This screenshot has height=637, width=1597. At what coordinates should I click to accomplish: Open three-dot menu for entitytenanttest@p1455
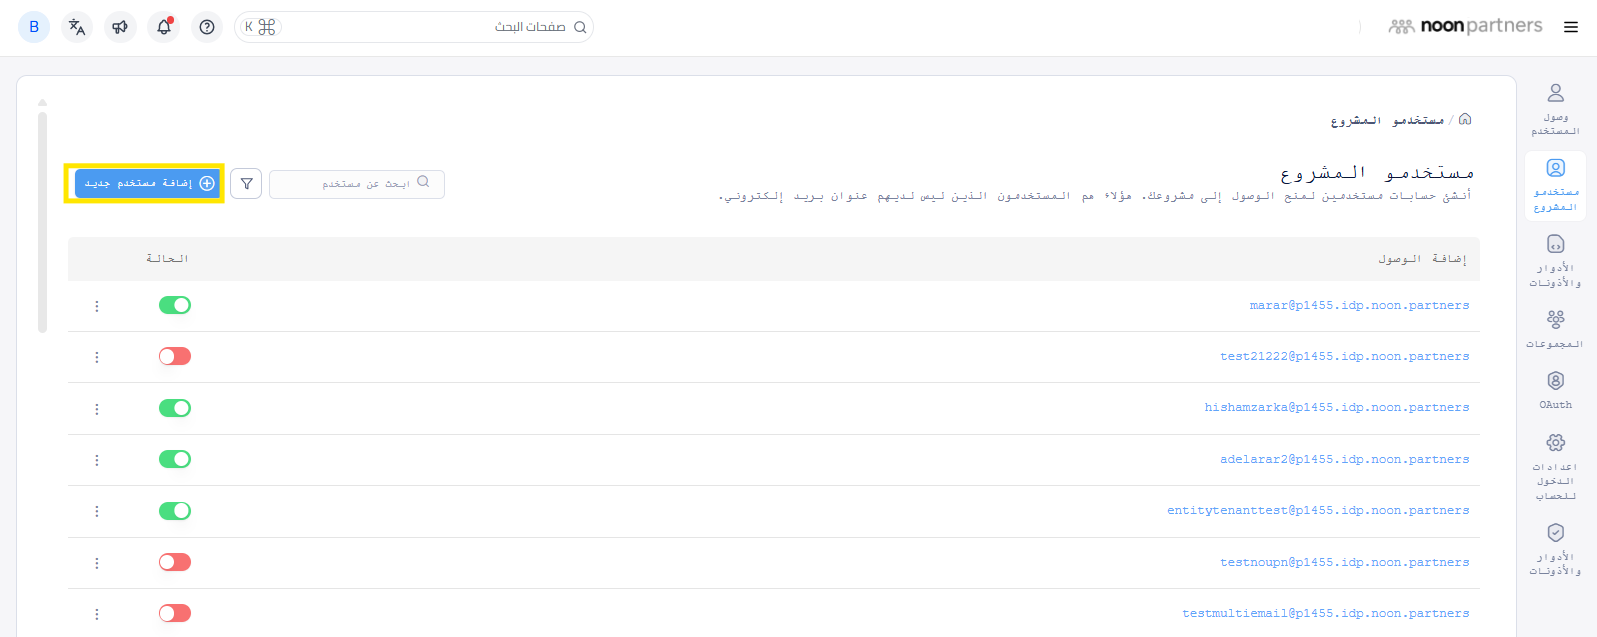[x=97, y=511]
